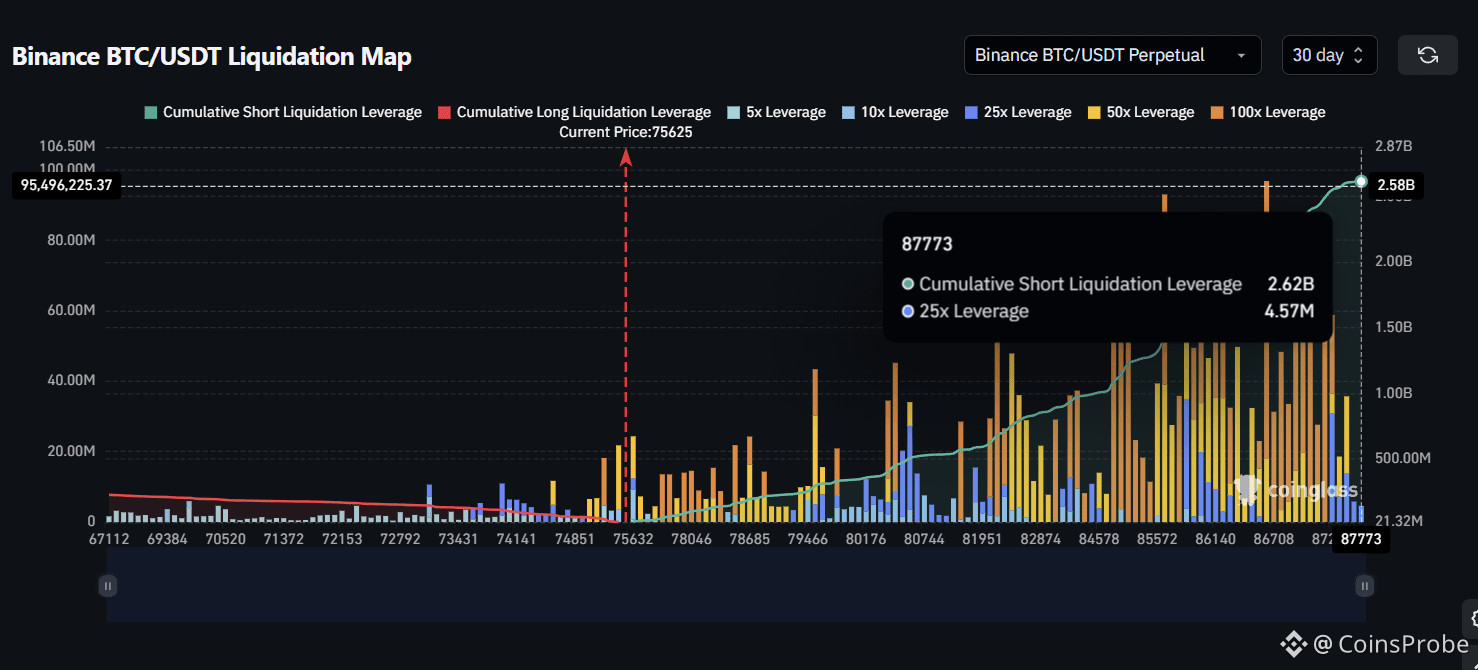Click the caret on the pair selector
Image resolution: width=1478 pixels, height=670 pixels.
[1243, 56]
